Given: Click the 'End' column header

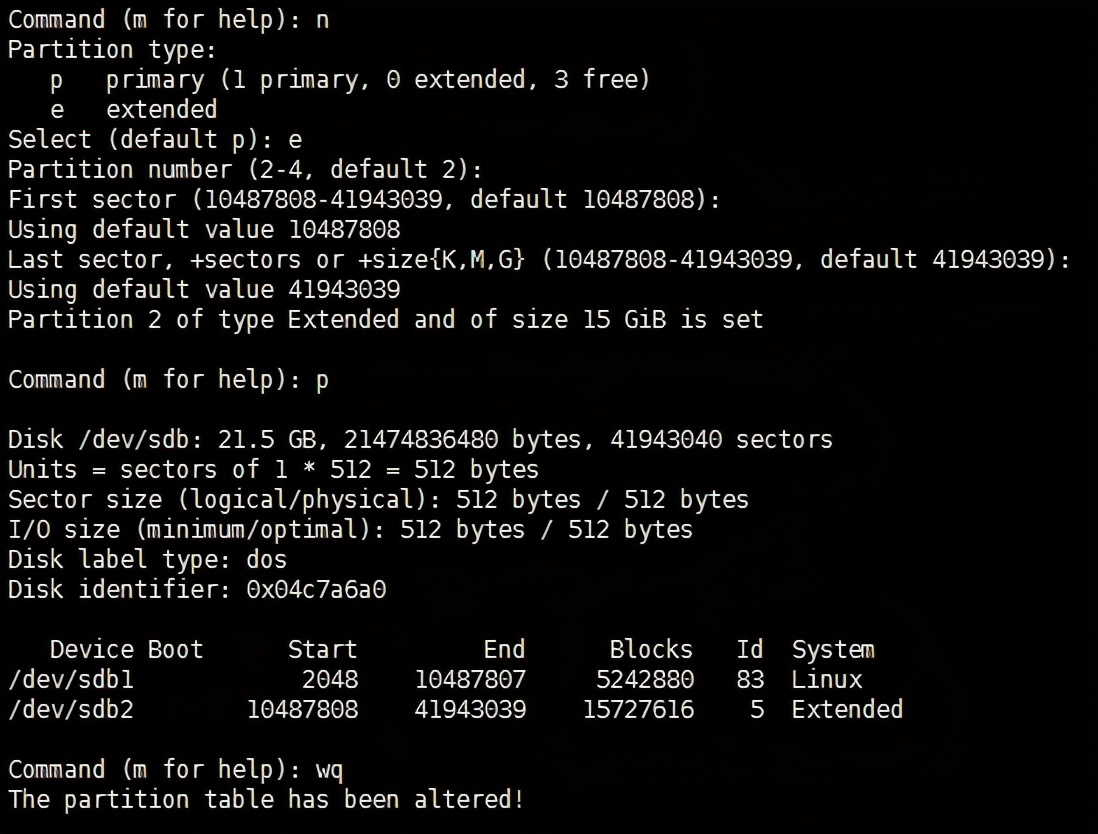Looking at the screenshot, I should (504, 650).
